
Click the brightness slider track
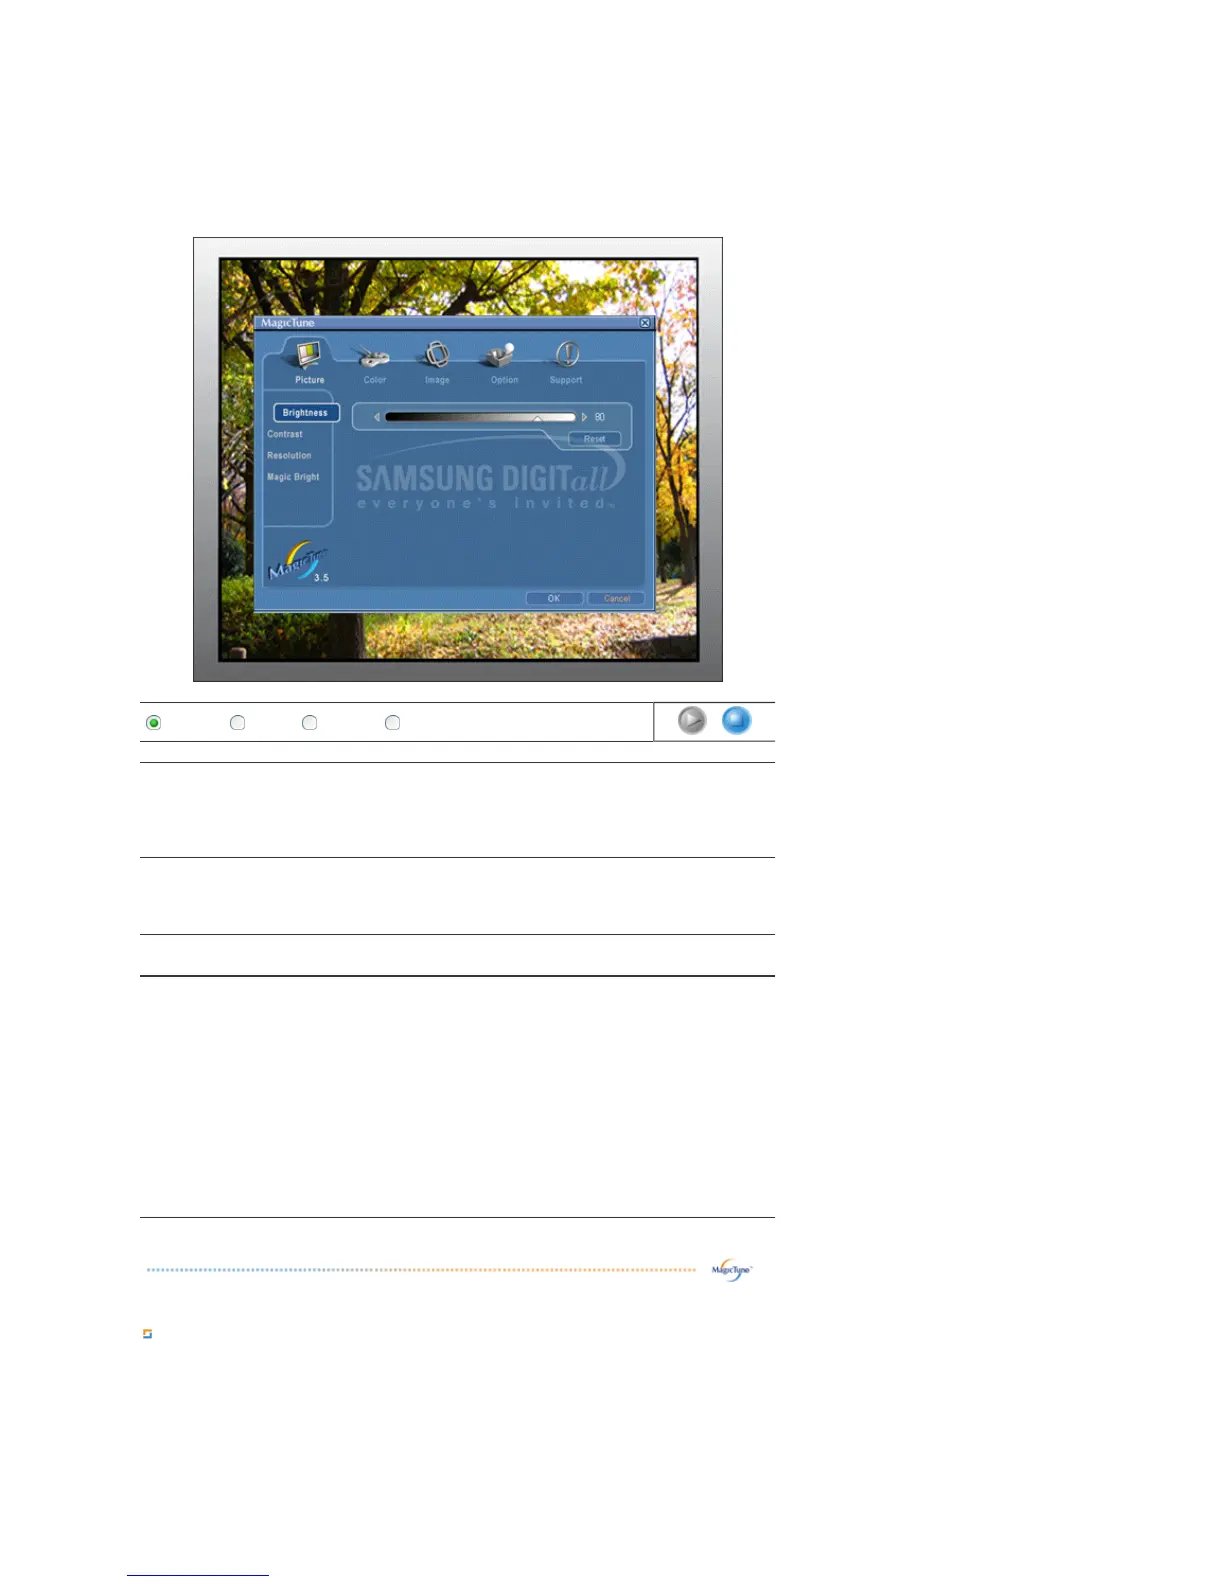point(480,417)
